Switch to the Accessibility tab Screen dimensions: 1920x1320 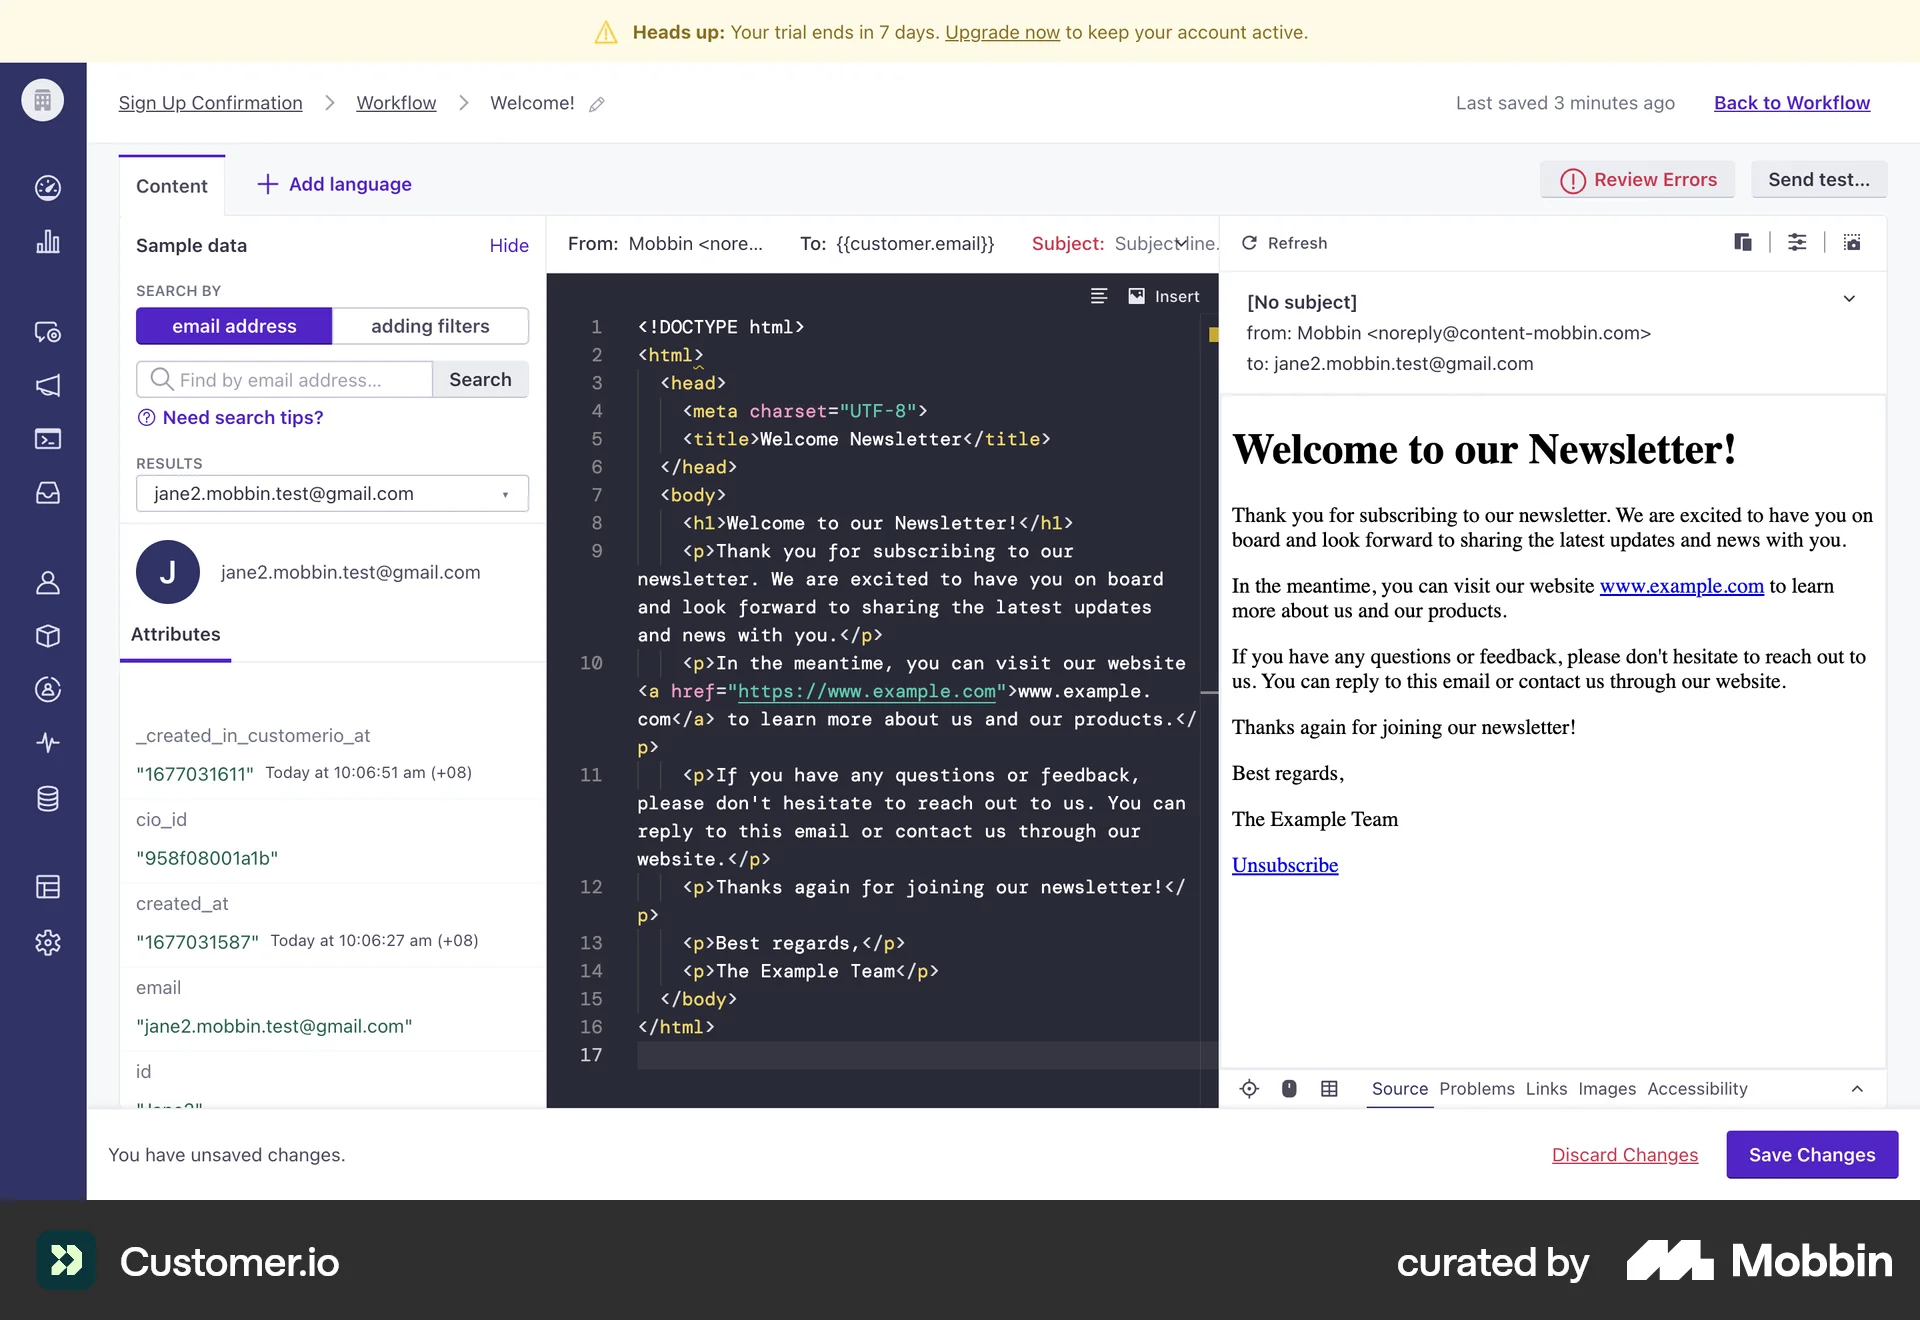coord(1697,1089)
